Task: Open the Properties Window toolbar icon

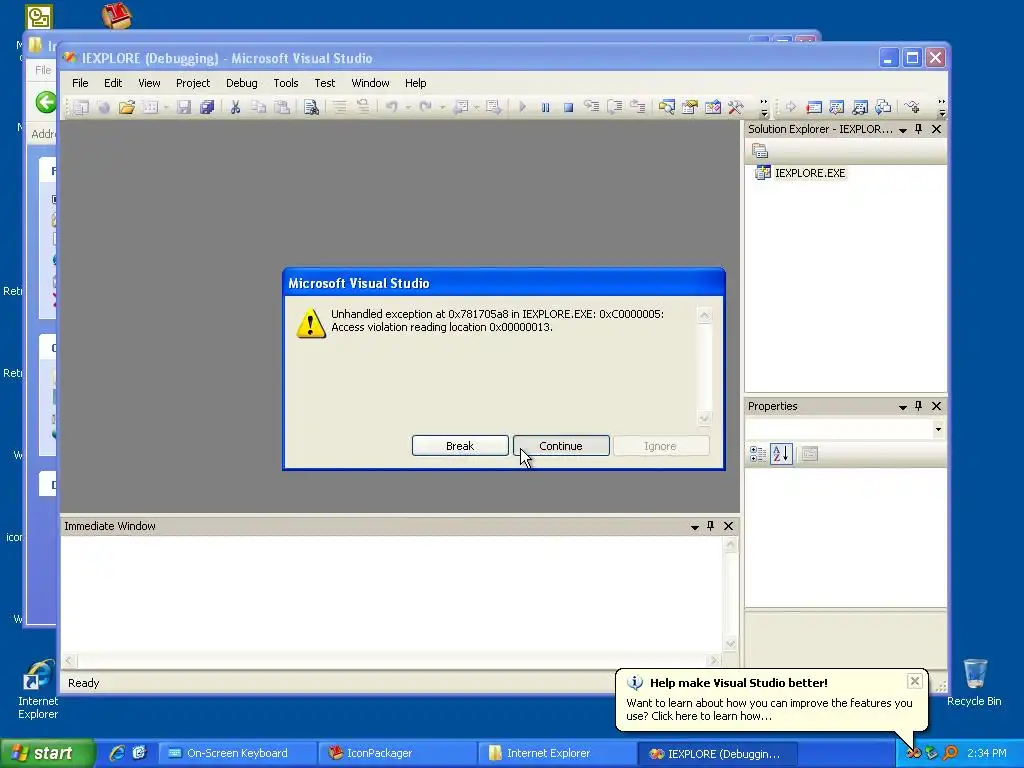Action: tap(690, 107)
